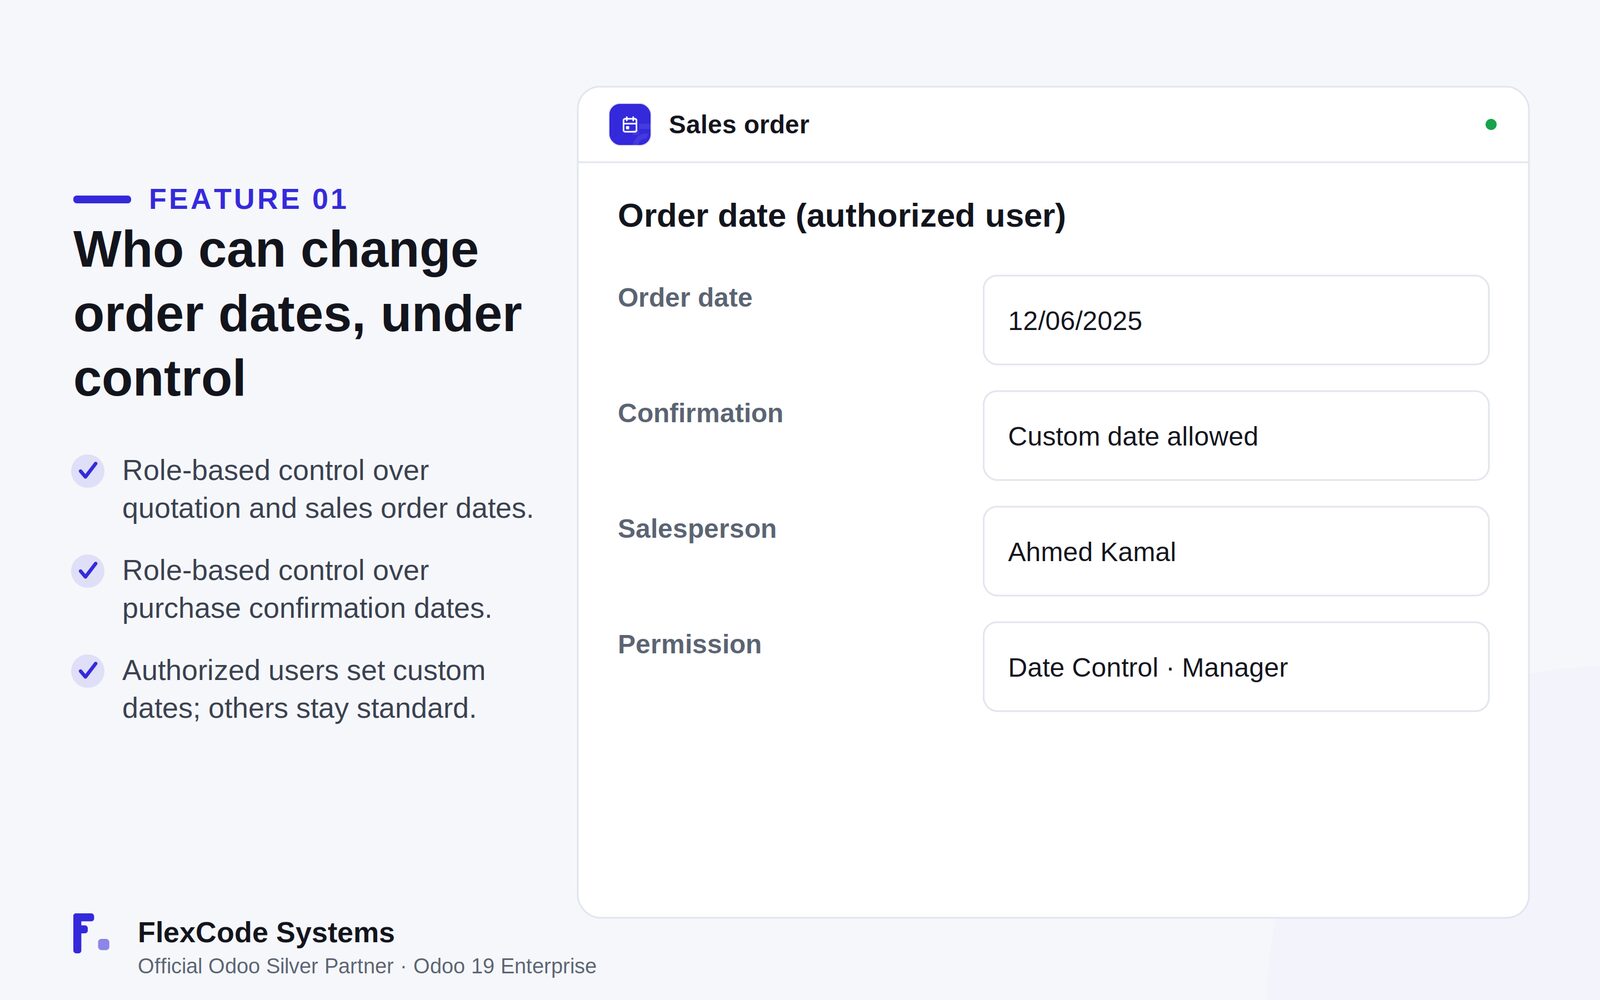Click the Authorized users set custom dates bullet text
Screen dimensions: 1600x1000
pyautogui.click(x=304, y=689)
